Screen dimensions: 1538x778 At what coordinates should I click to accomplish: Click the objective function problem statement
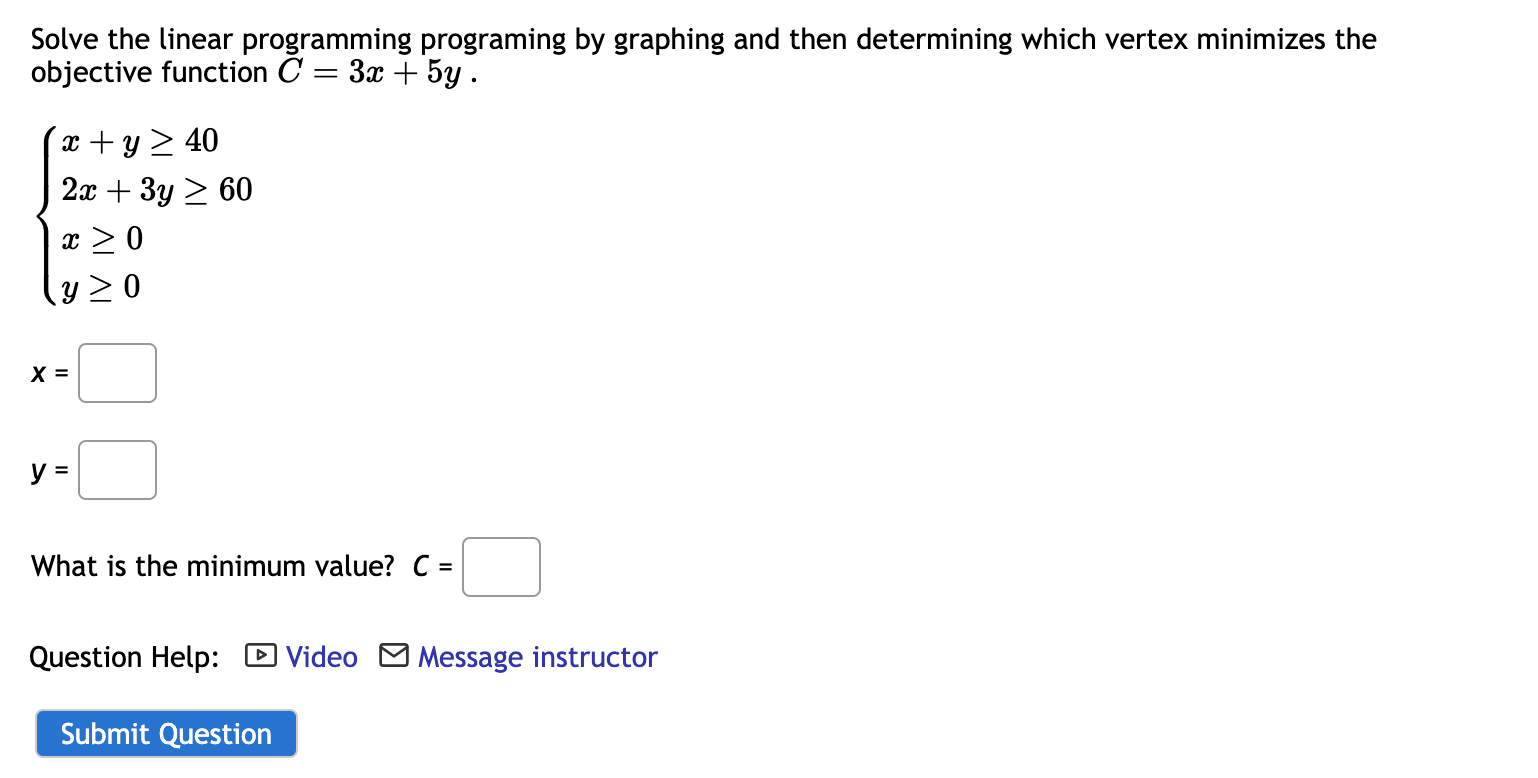tap(700, 55)
